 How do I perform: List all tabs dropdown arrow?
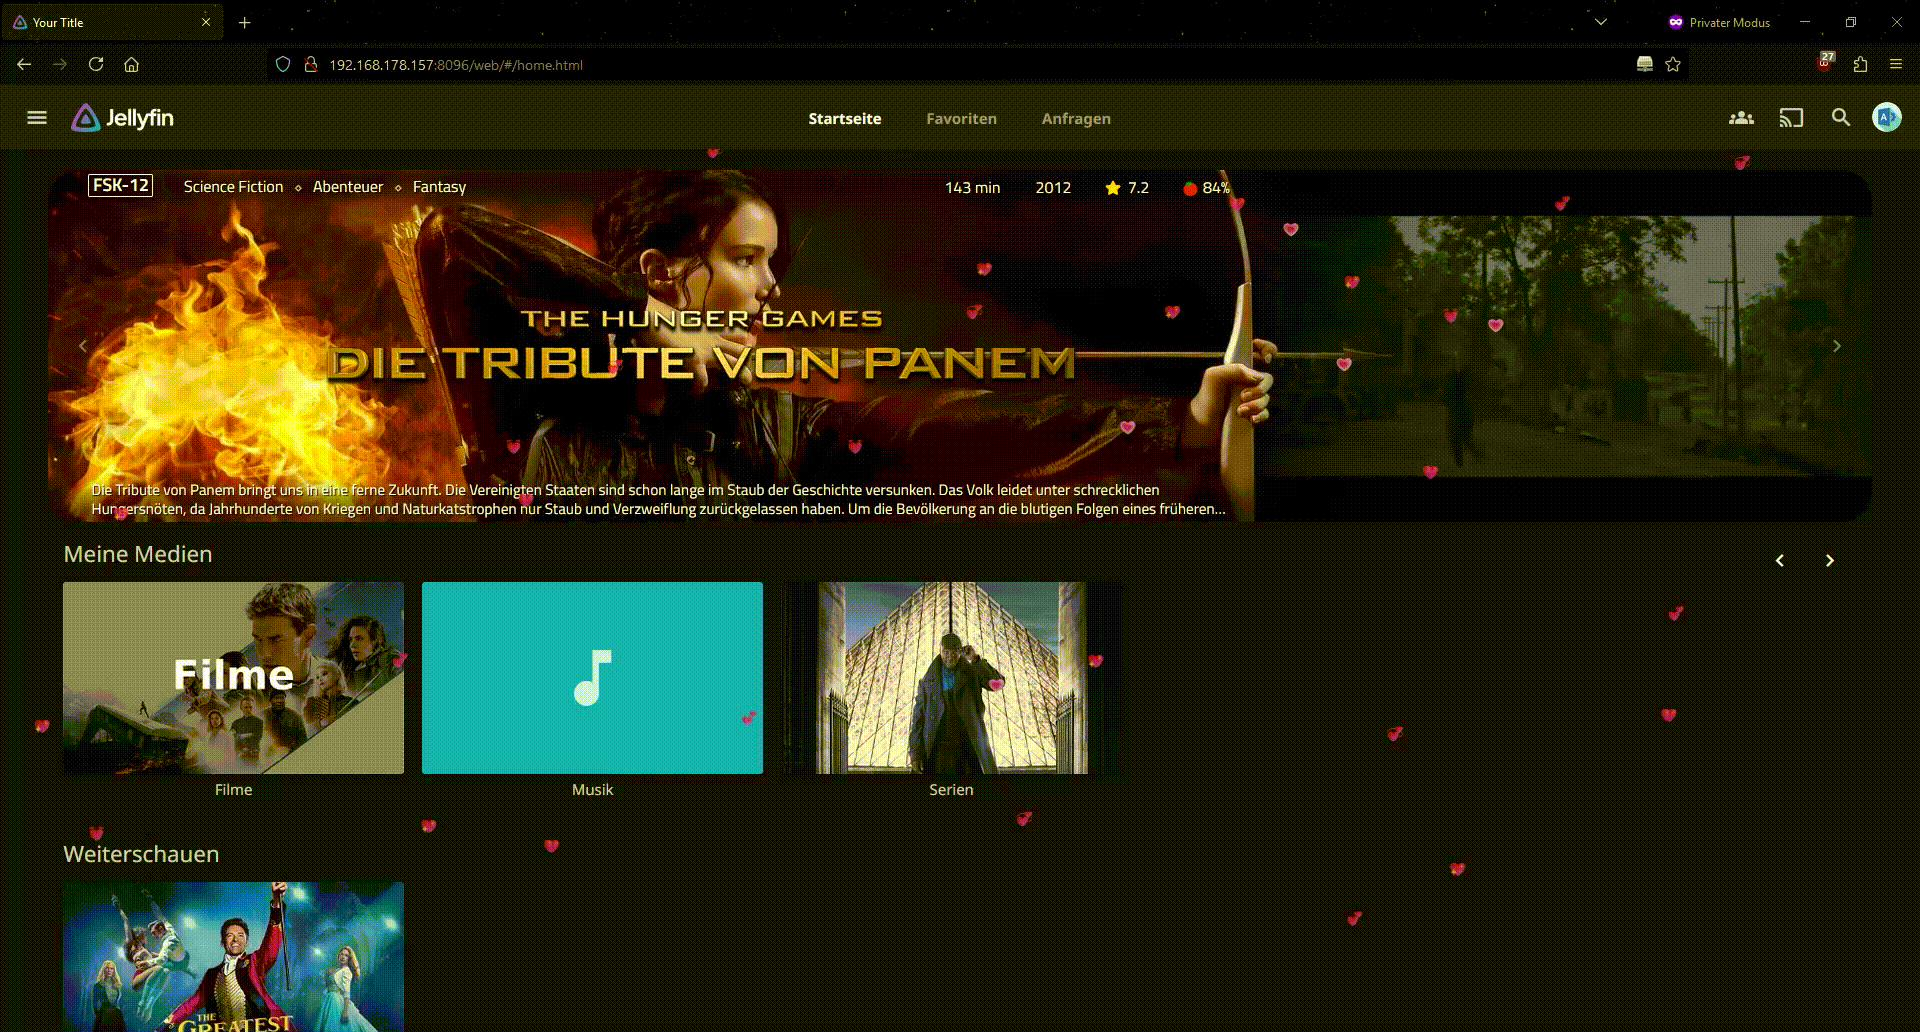pyautogui.click(x=1601, y=22)
